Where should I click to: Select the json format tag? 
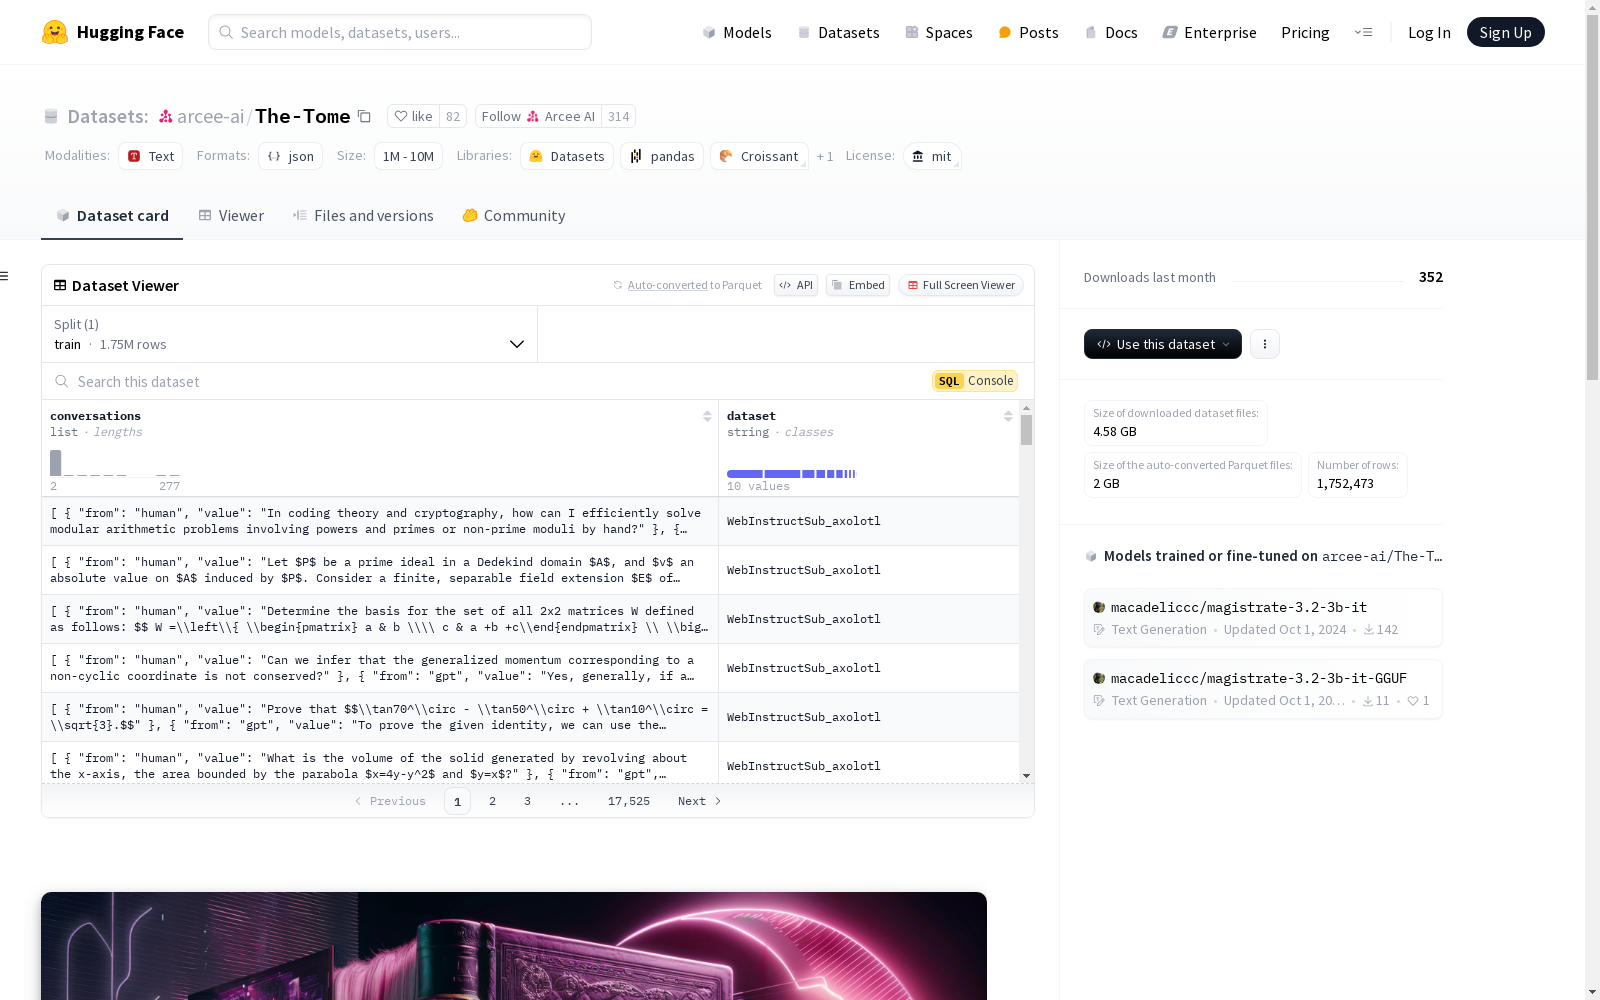pos(290,156)
